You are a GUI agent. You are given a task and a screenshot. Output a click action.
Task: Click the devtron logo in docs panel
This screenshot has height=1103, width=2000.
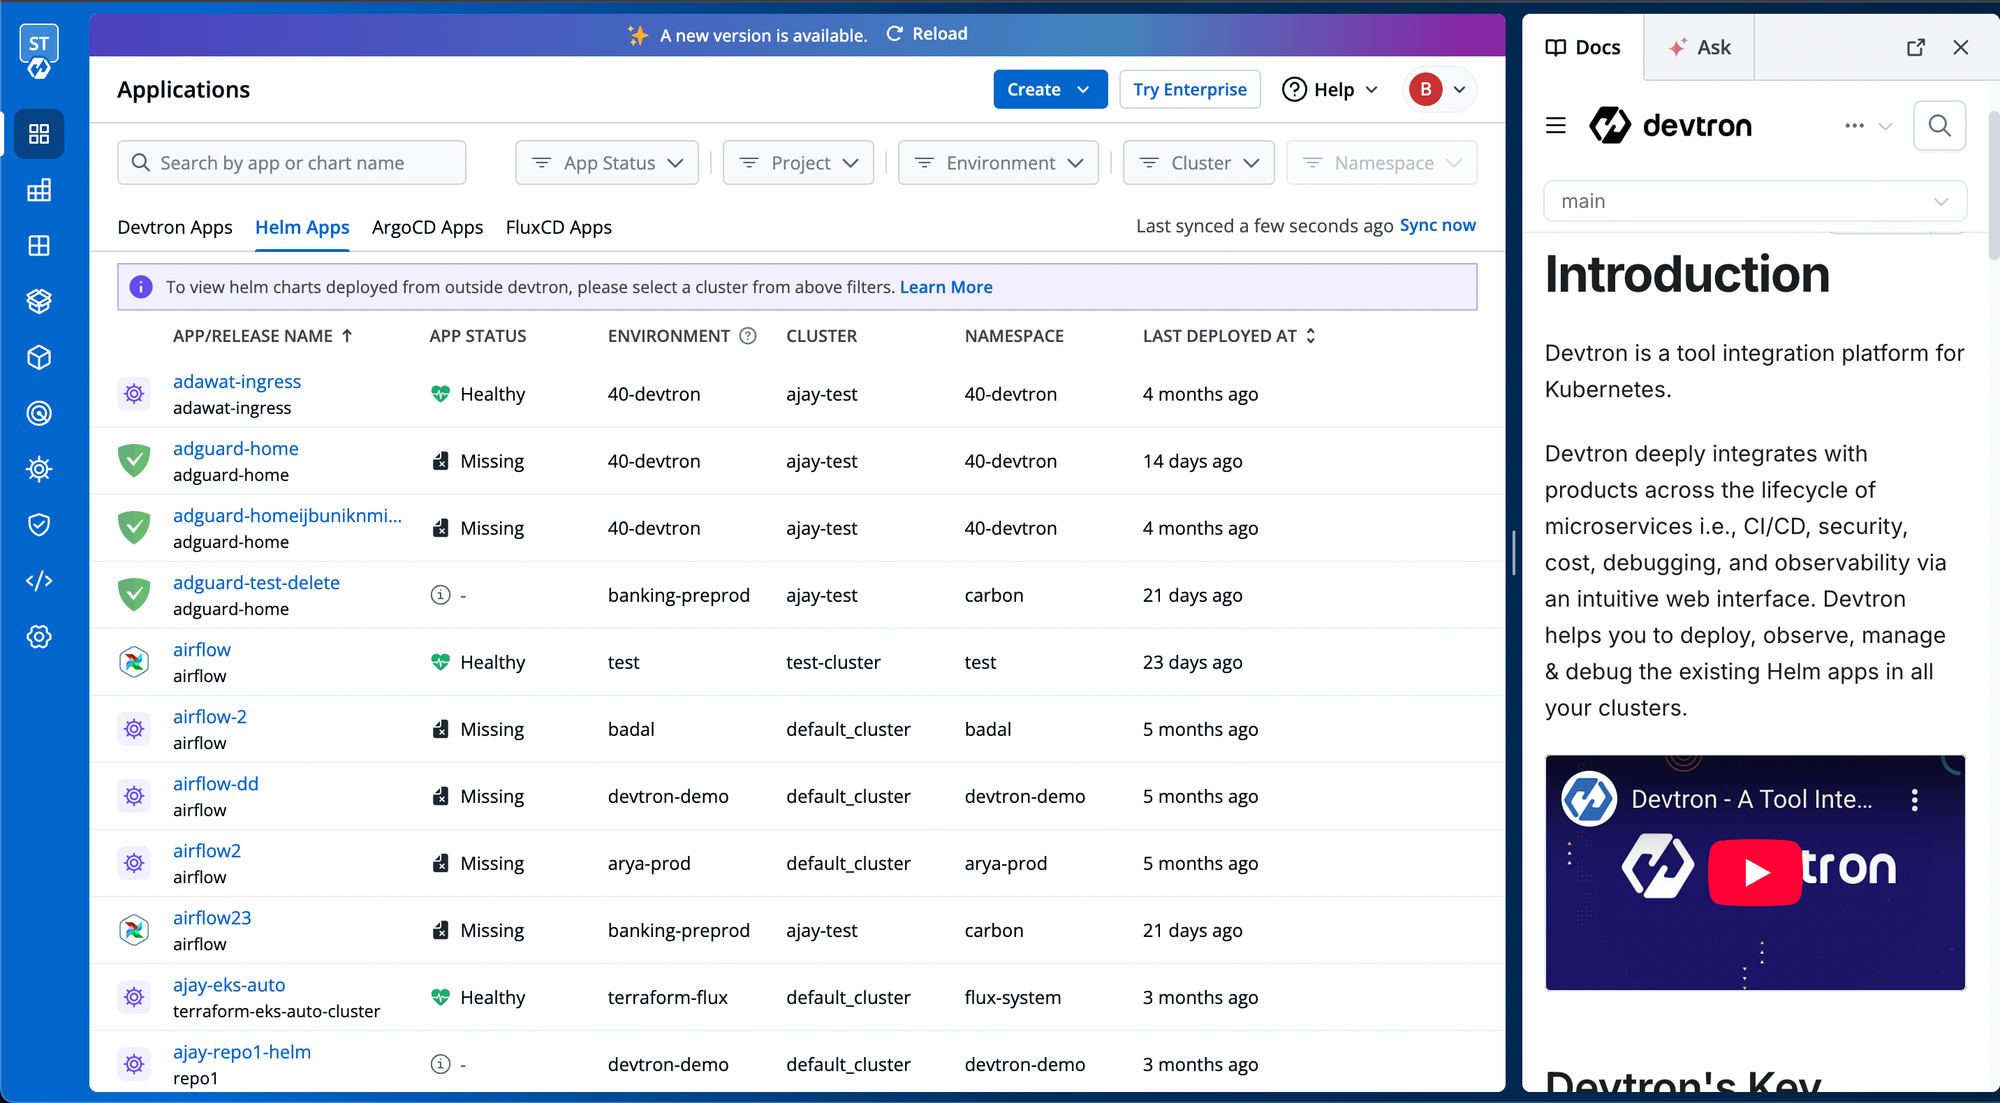(x=1671, y=126)
